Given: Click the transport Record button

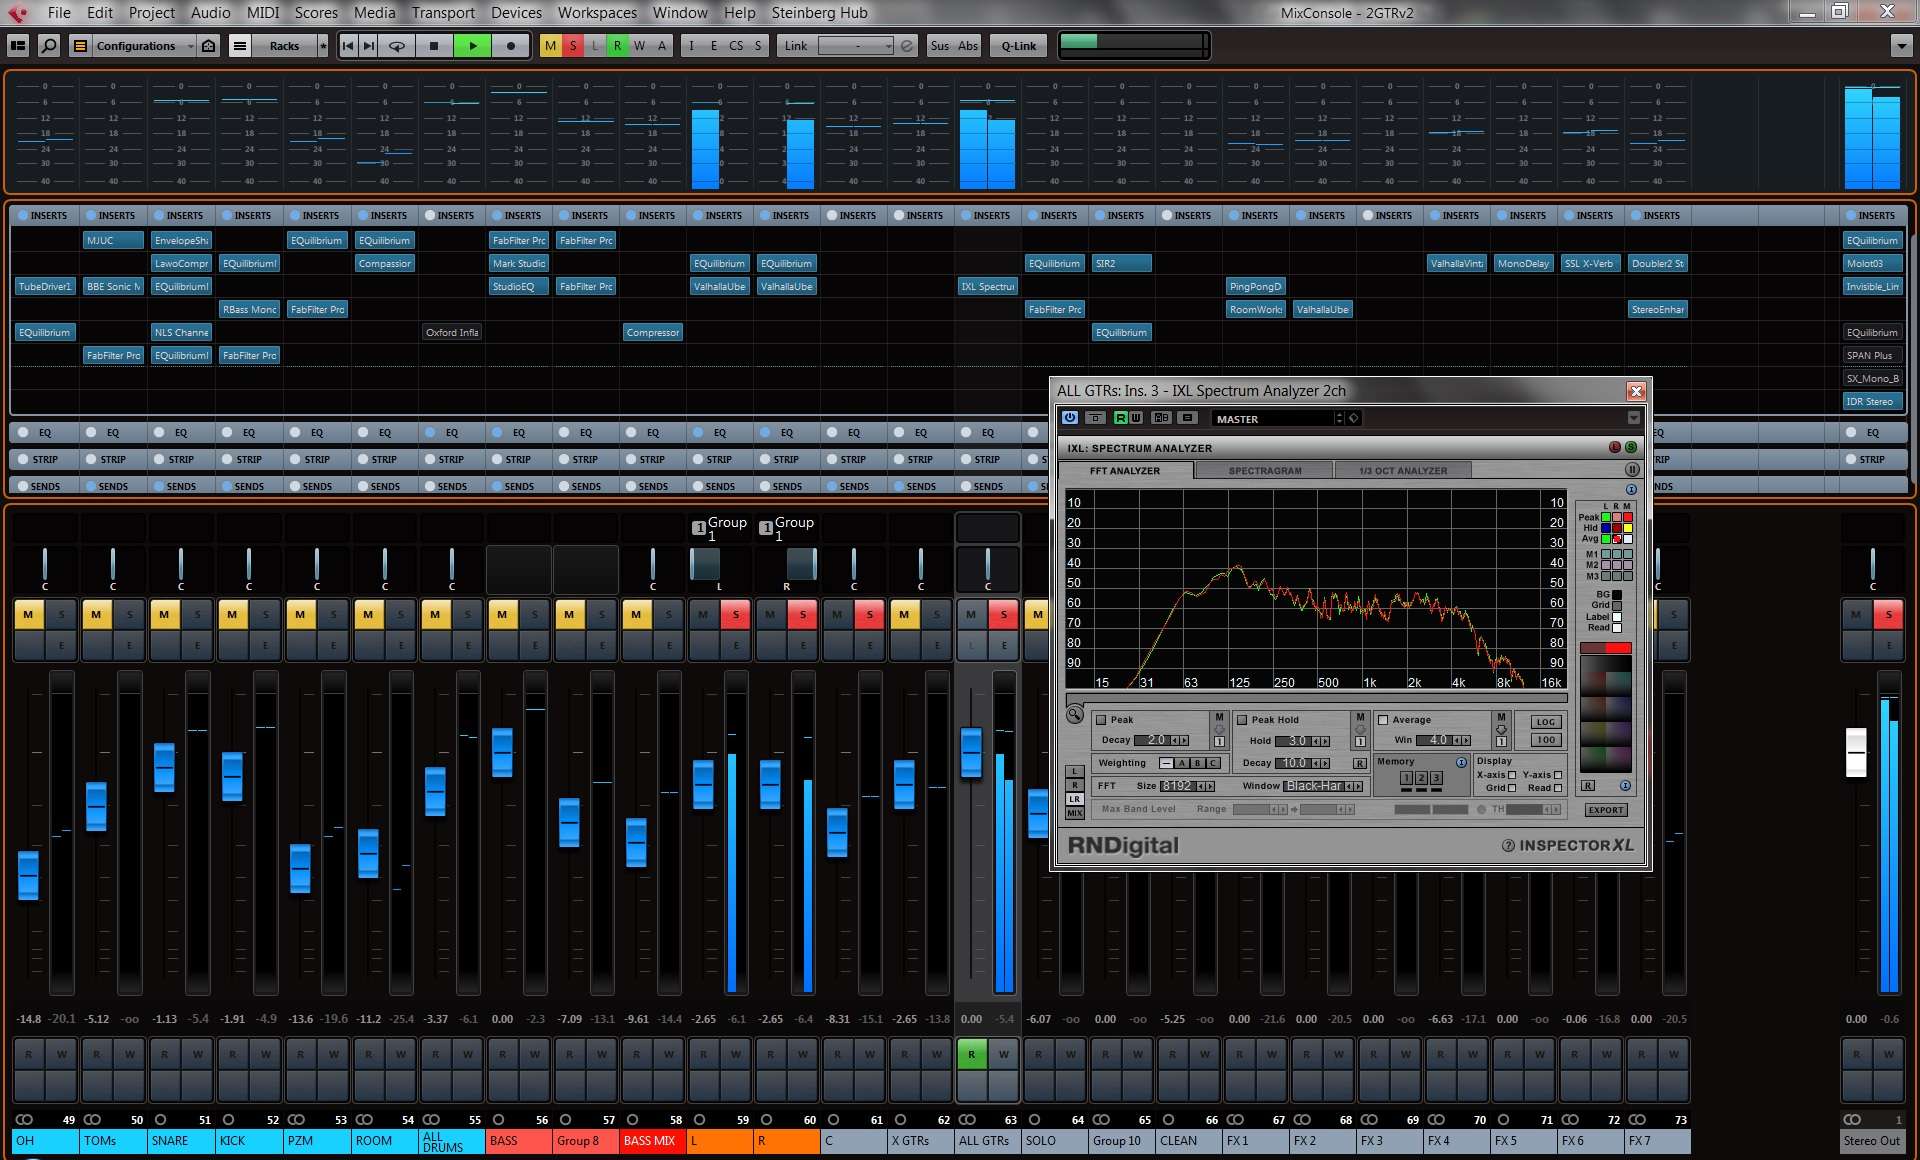Looking at the screenshot, I should (x=511, y=46).
